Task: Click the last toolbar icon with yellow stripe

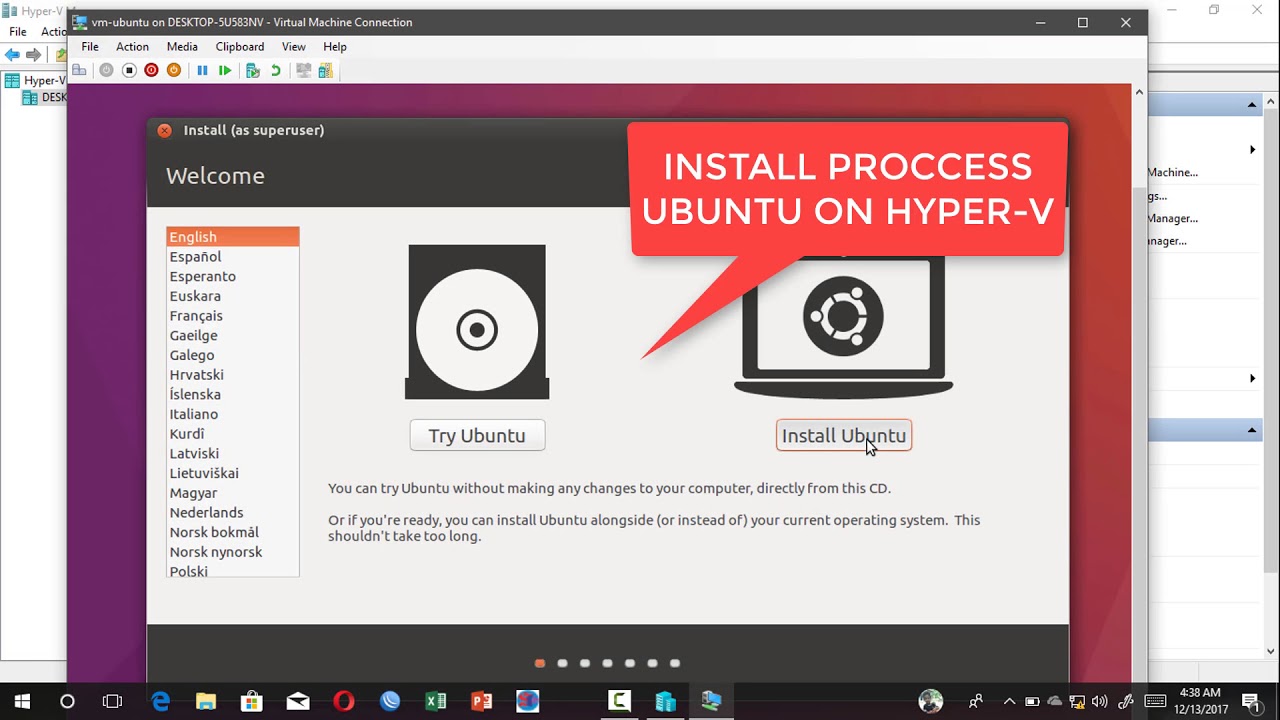Action: 325,70
